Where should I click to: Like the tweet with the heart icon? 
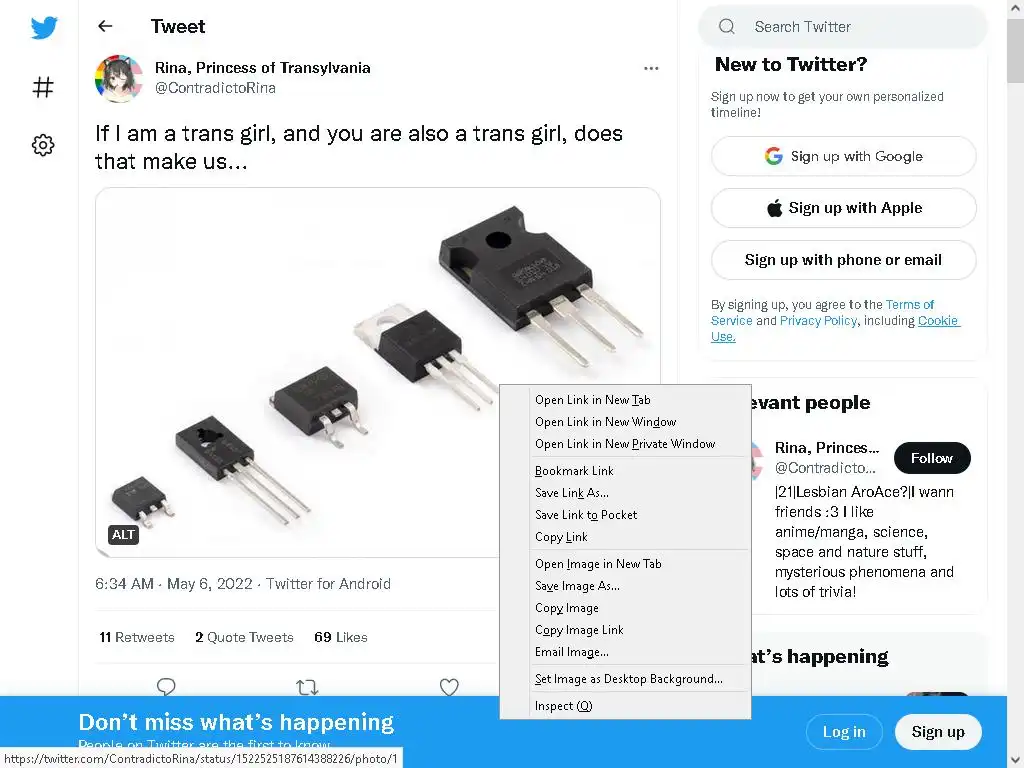click(x=449, y=686)
